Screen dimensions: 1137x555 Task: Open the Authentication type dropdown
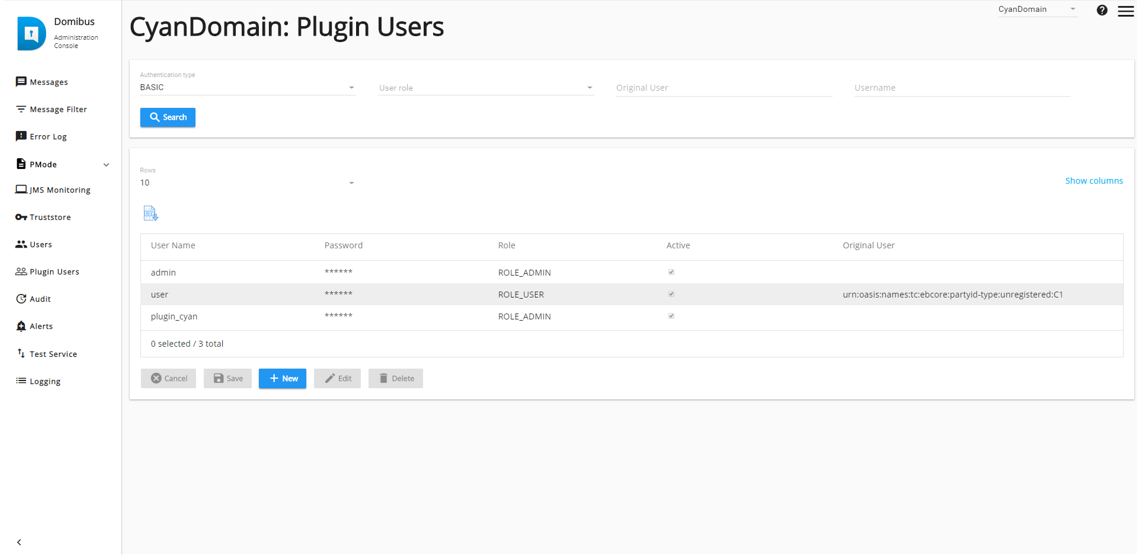click(247, 88)
